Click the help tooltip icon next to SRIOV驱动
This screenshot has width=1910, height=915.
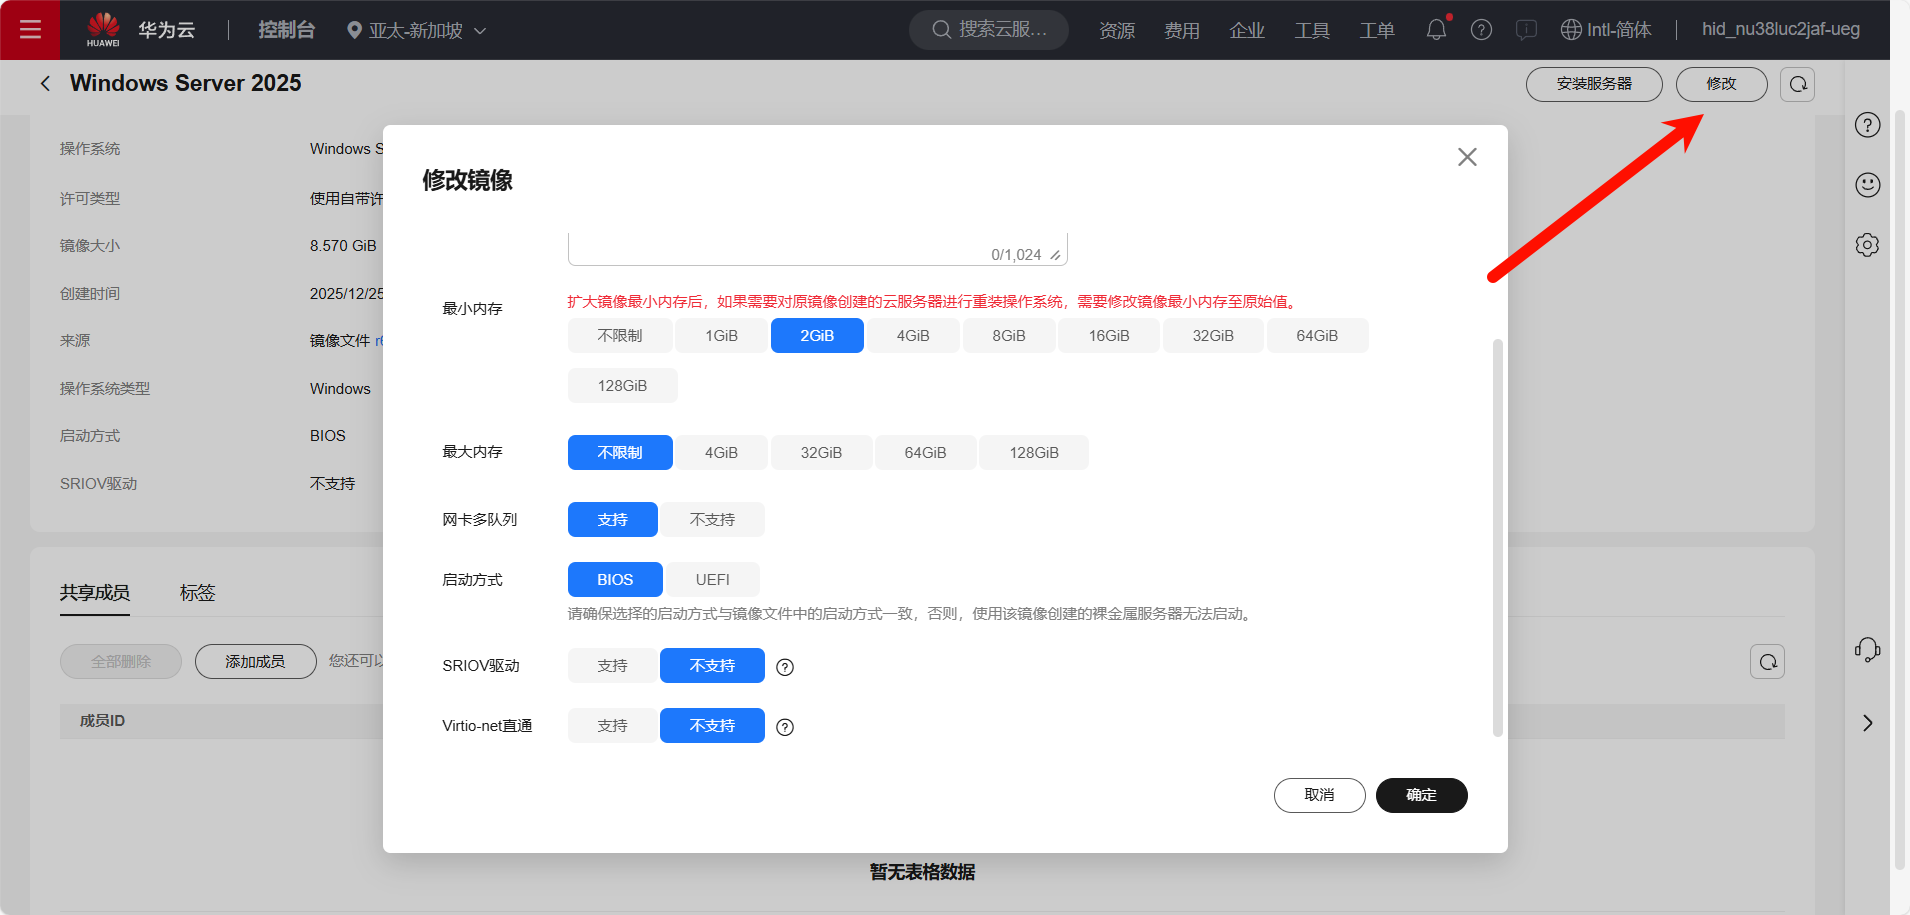pos(784,667)
